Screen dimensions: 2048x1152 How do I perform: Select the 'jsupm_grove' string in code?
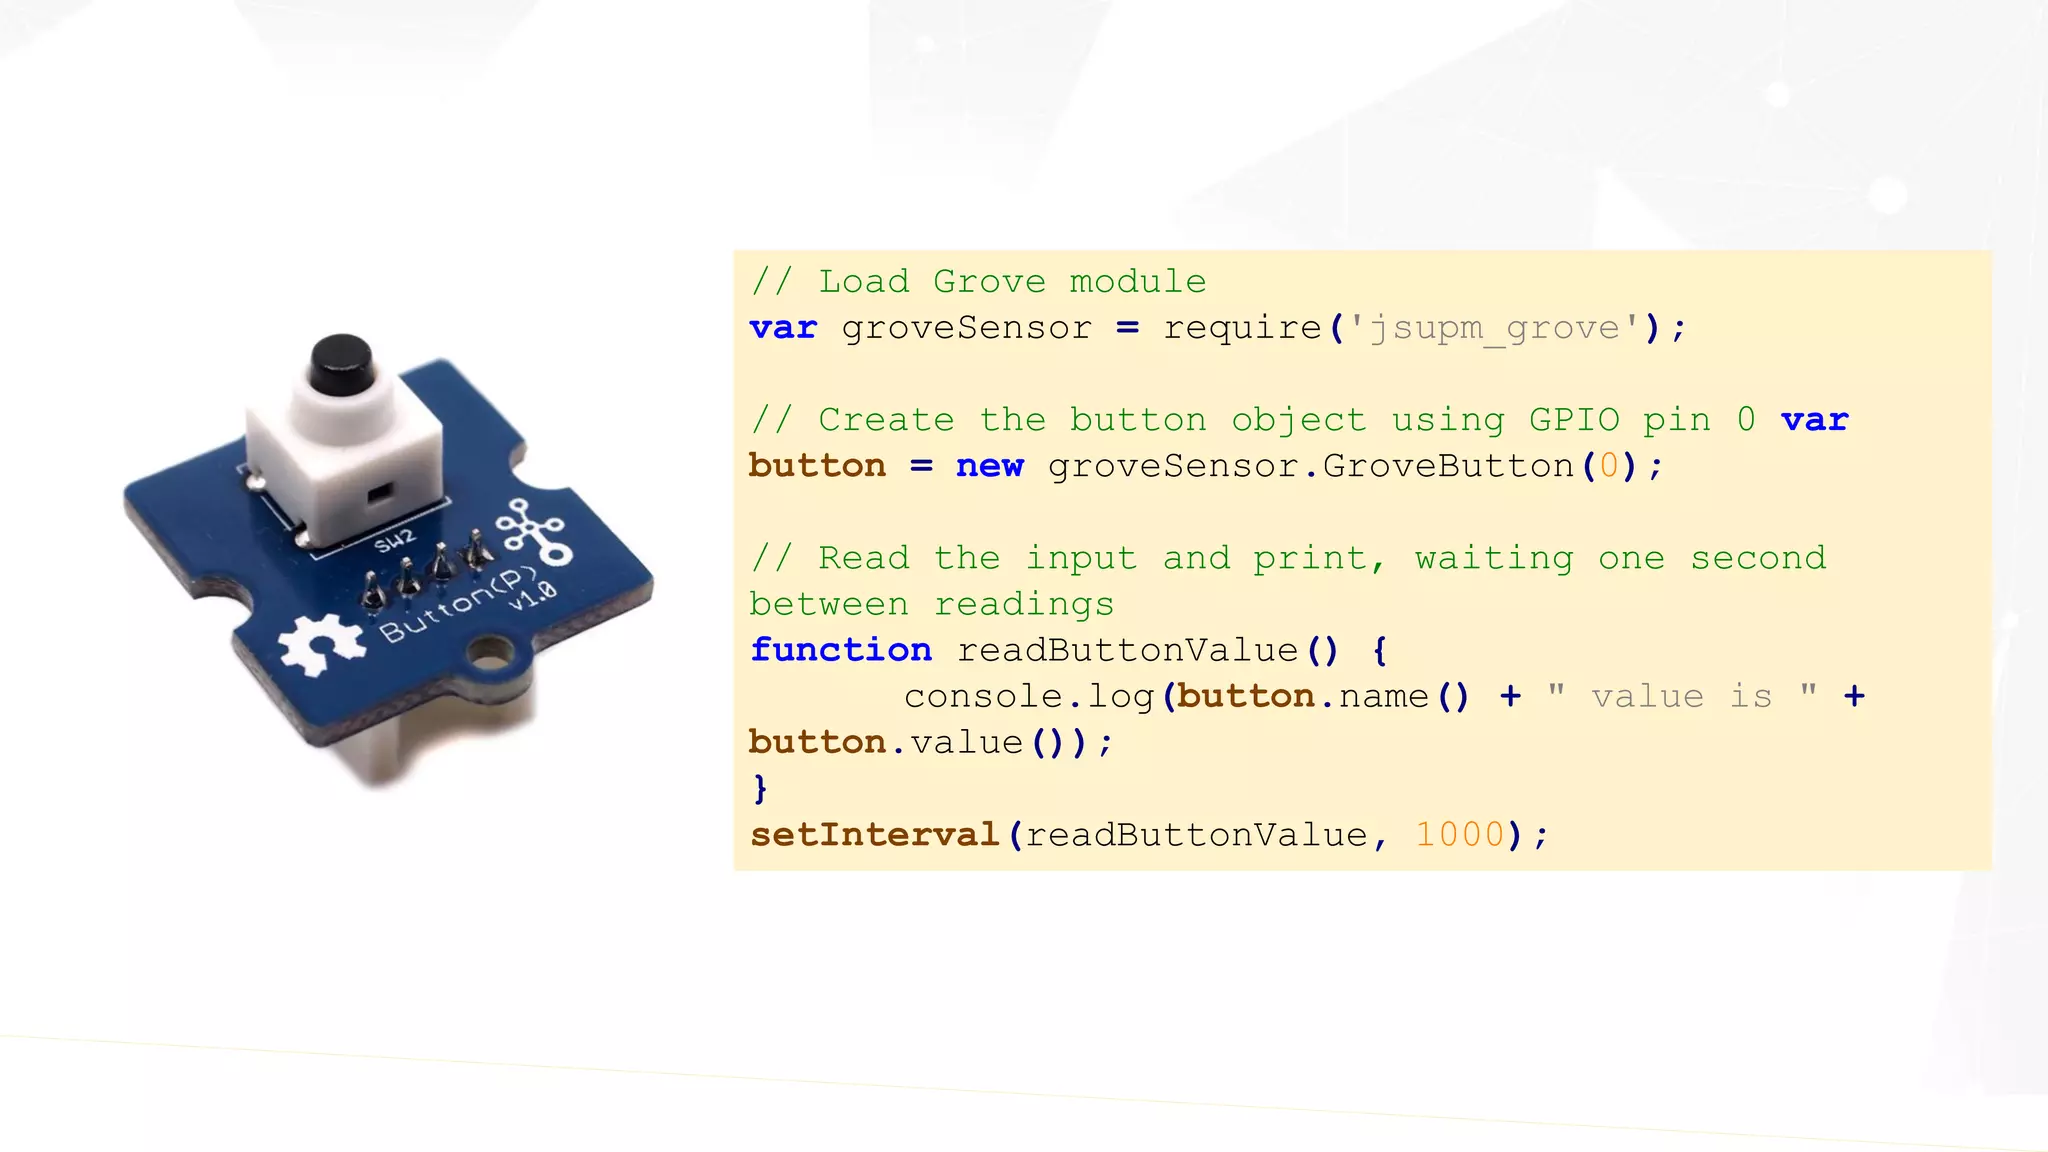coord(1494,328)
